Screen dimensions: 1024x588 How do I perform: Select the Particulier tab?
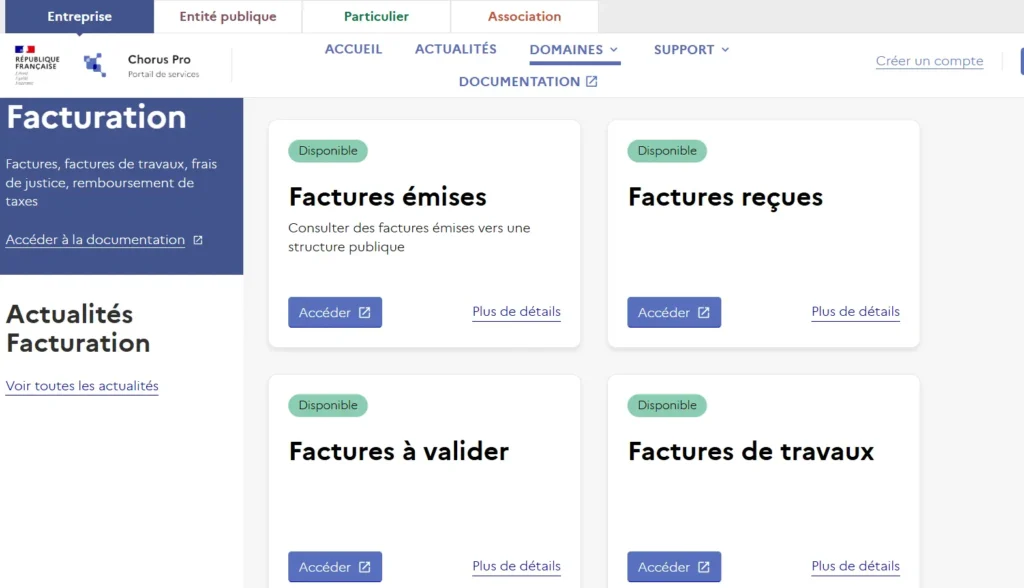[x=376, y=16]
